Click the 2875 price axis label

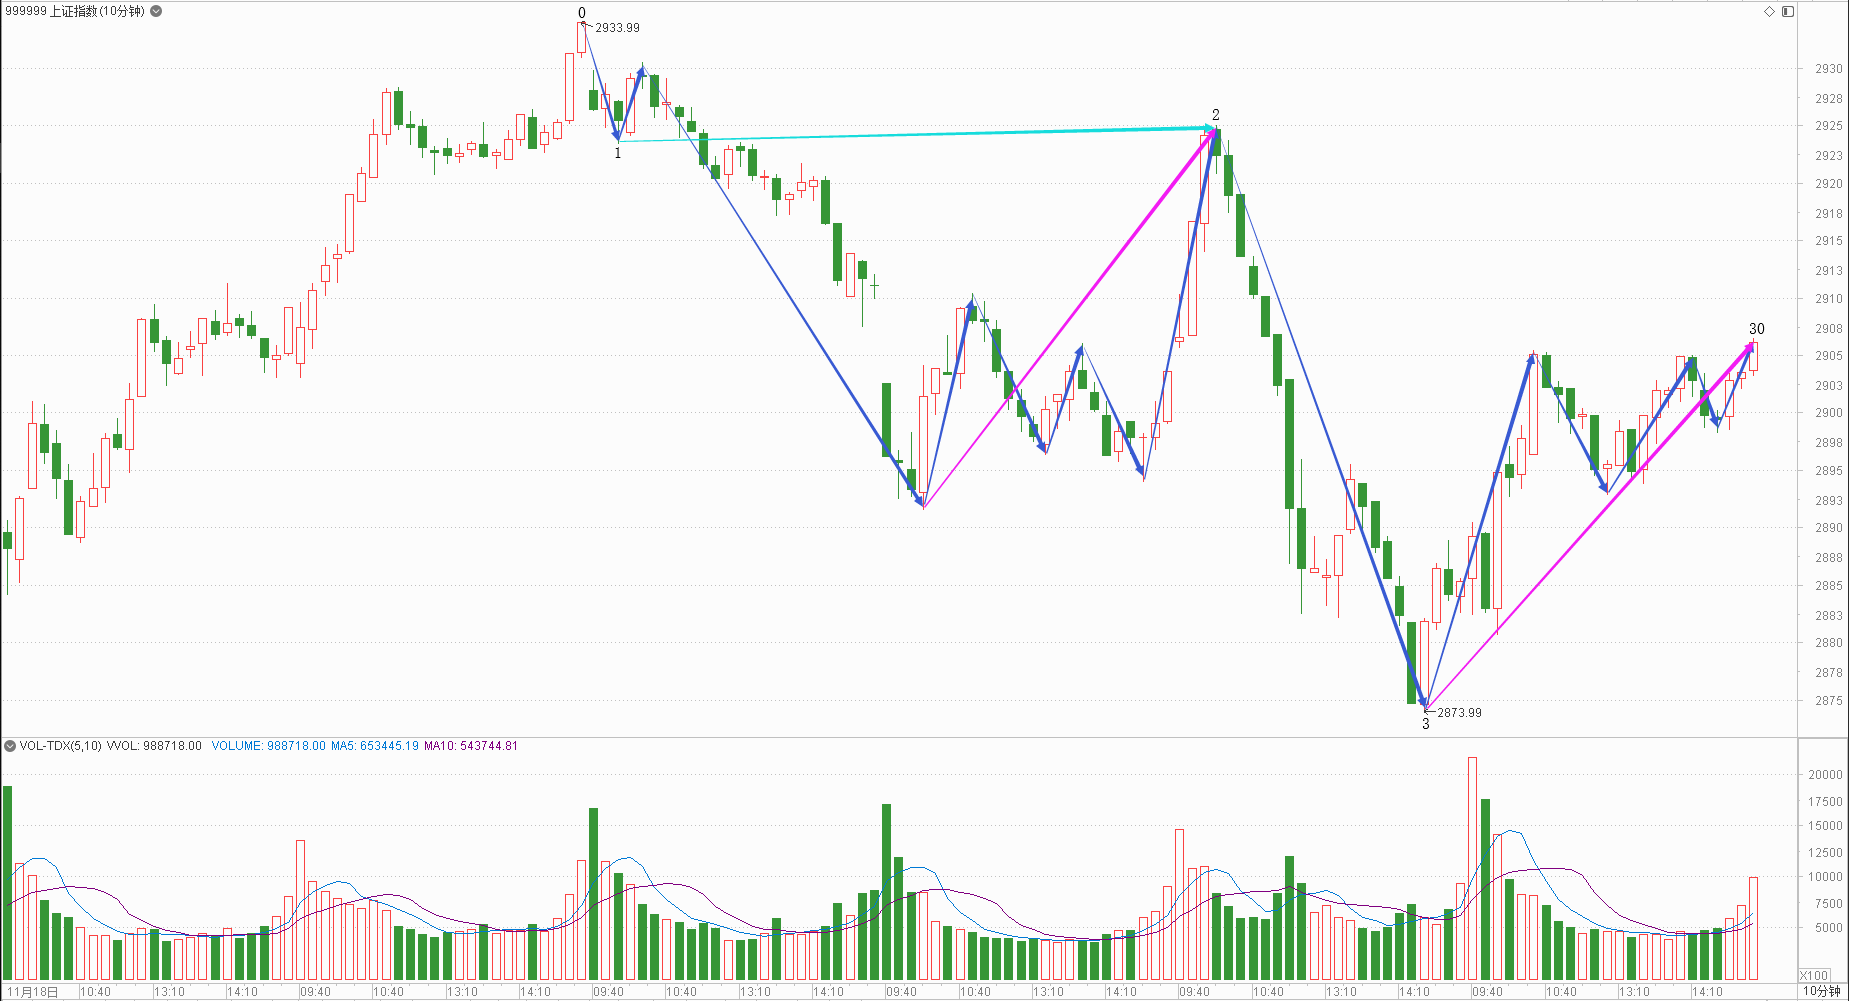click(x=1829, y=701)
